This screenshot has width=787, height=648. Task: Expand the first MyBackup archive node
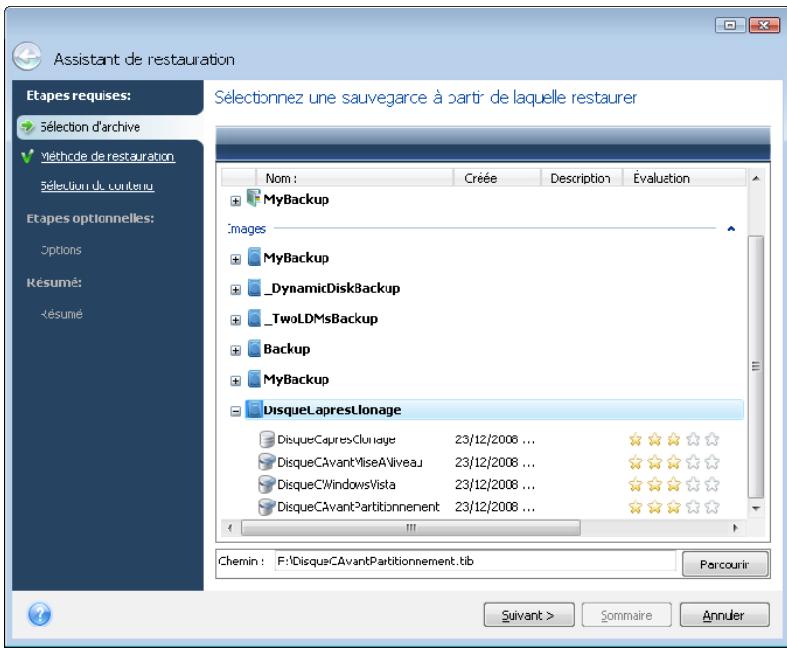point(235,201)
